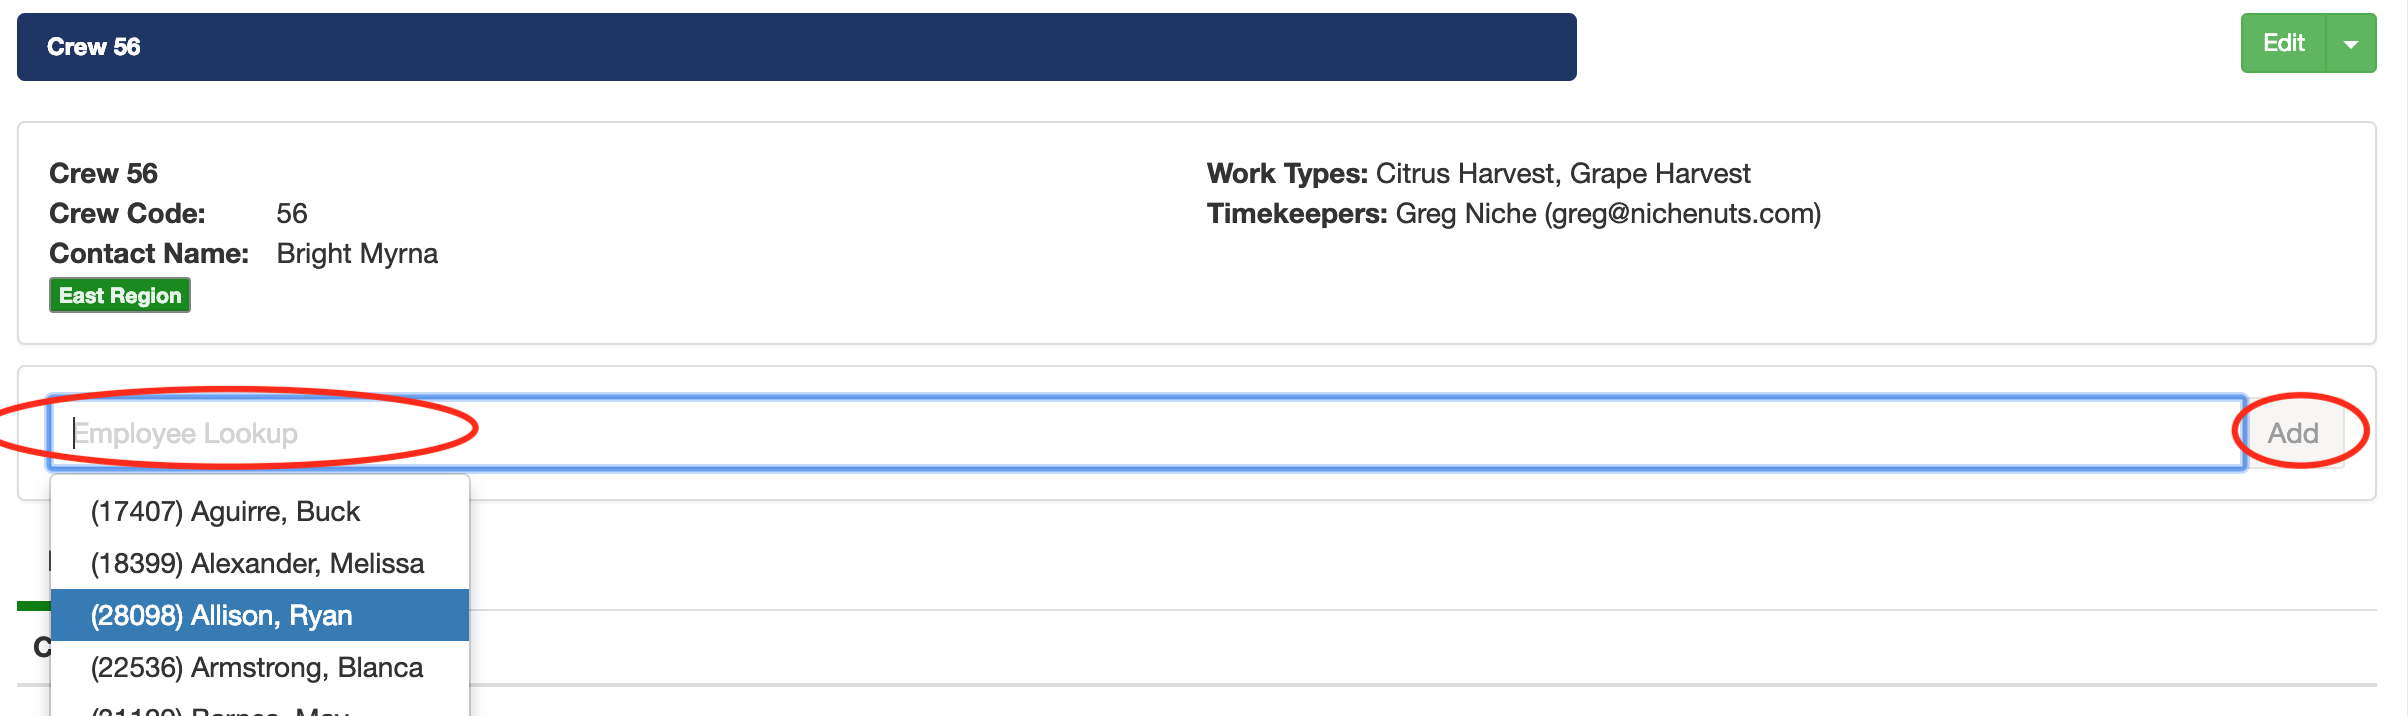Click the Crew 56 bold title in details panel

point(103,172)
